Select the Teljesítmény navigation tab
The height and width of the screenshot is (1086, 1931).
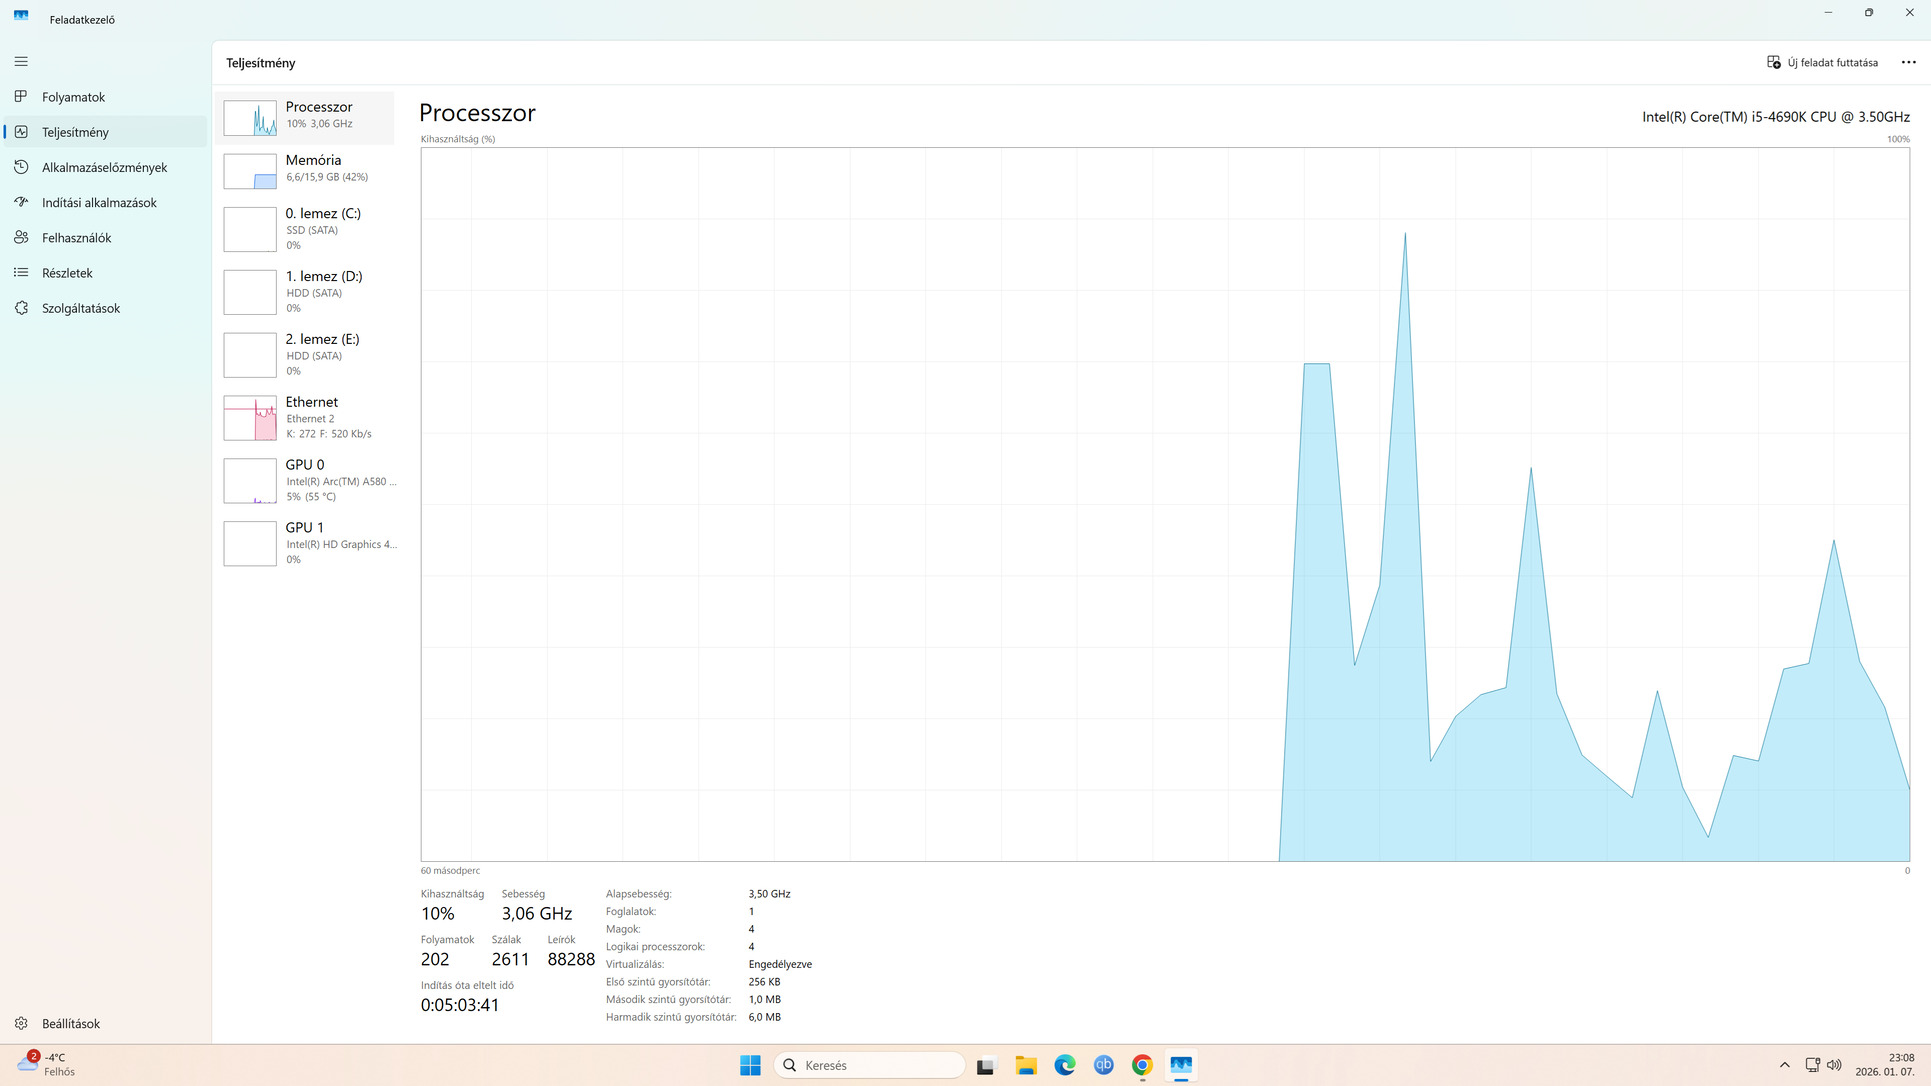(75, 132)
